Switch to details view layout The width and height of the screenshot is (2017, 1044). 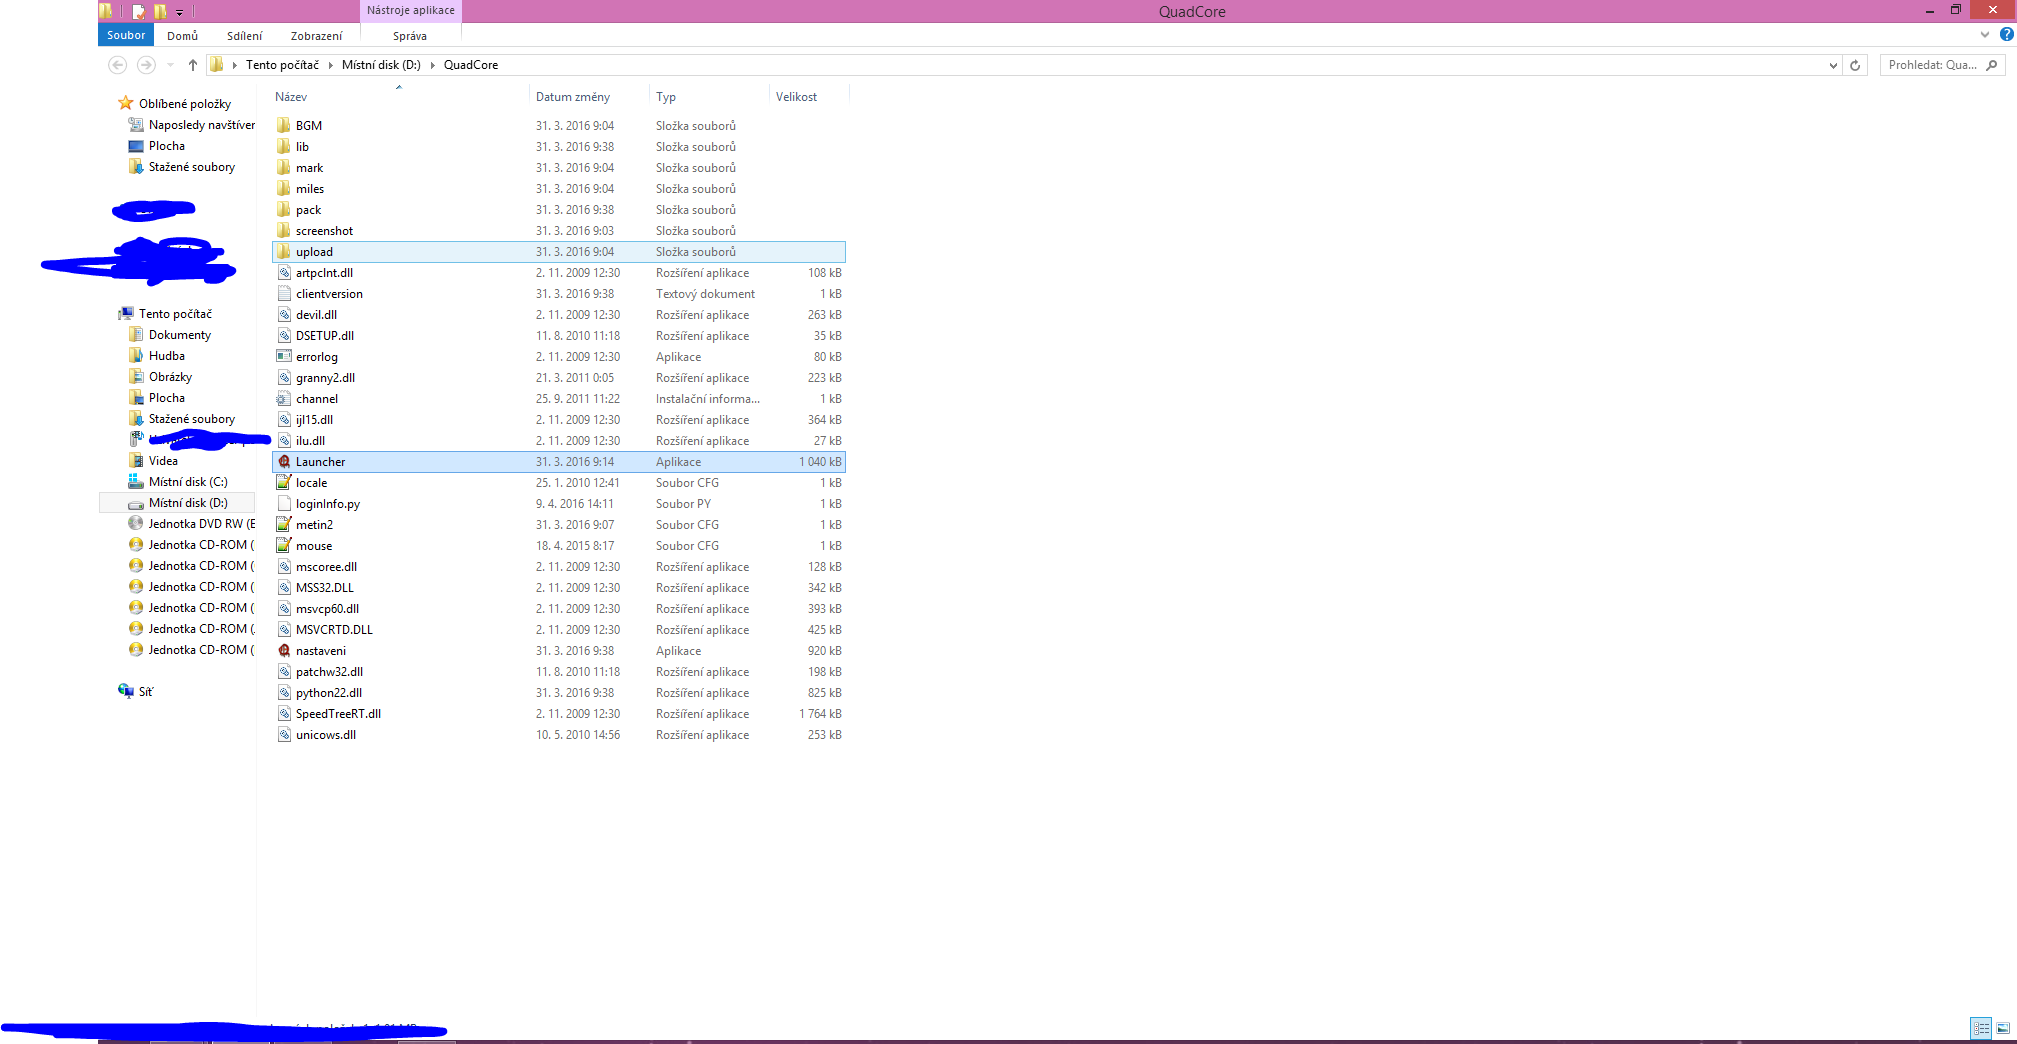1981,1028
